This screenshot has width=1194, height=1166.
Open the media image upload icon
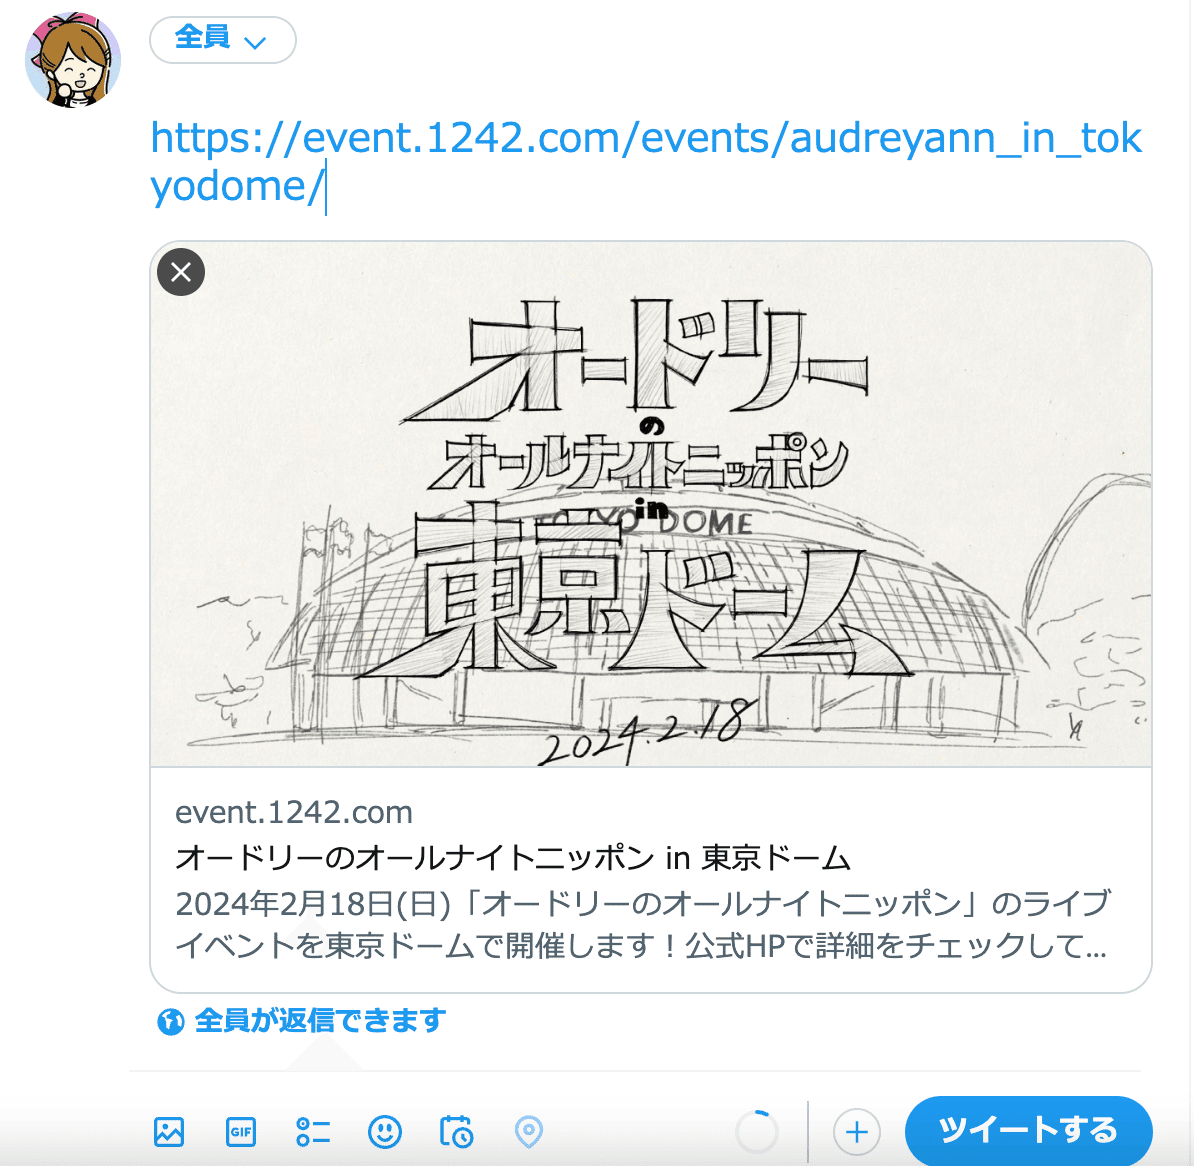click(x=168, y=1132)
